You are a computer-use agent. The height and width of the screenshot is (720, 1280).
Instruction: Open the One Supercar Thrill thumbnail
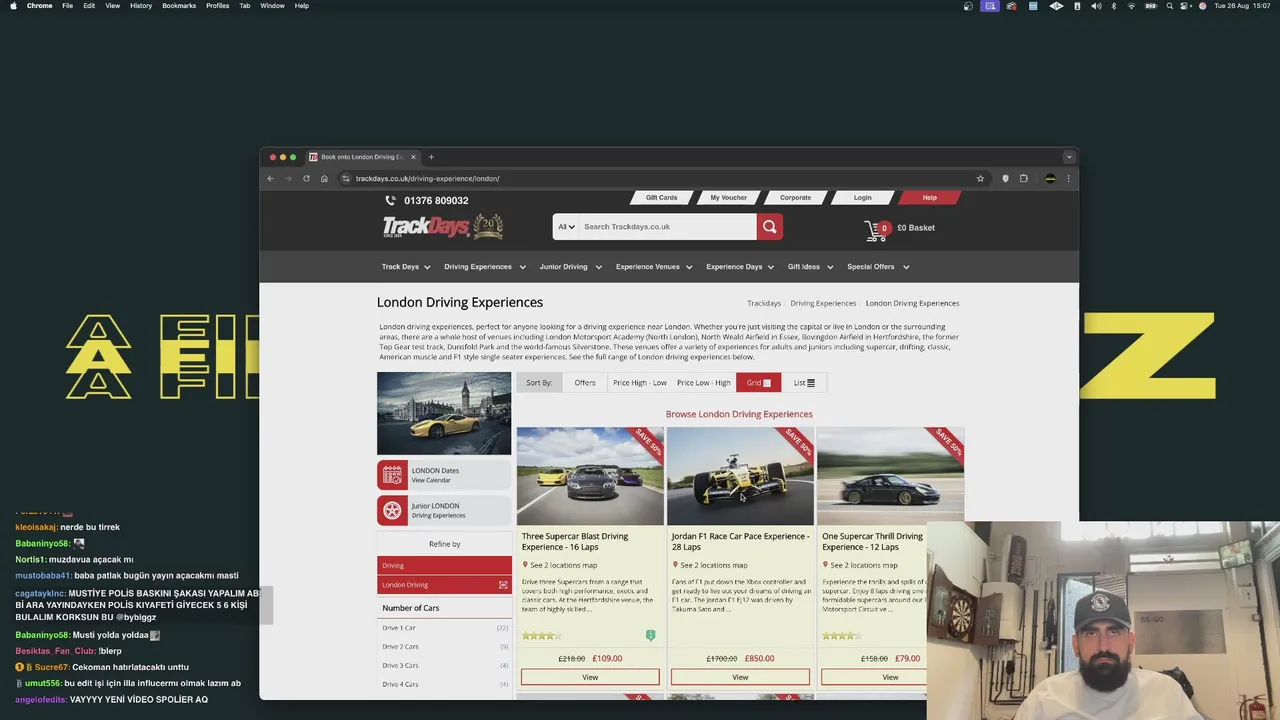pos(890,476)
